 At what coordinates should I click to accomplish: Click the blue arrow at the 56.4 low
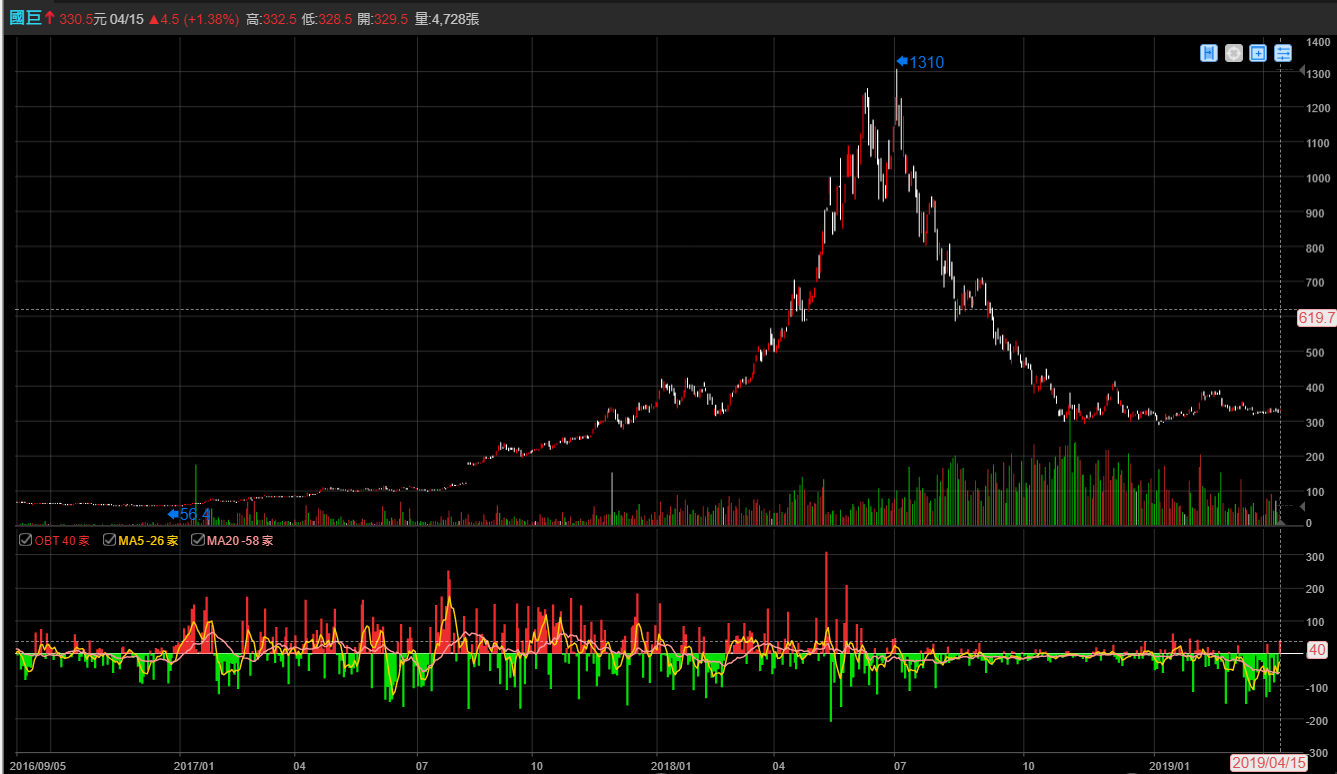pyautogui.click(x=173, y=514)
